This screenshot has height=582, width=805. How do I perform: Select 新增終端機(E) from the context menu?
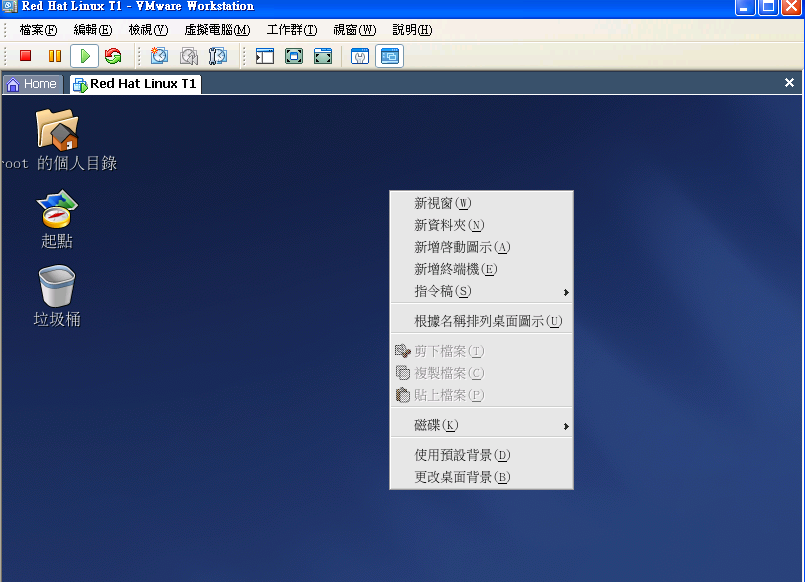pos(482,269)
